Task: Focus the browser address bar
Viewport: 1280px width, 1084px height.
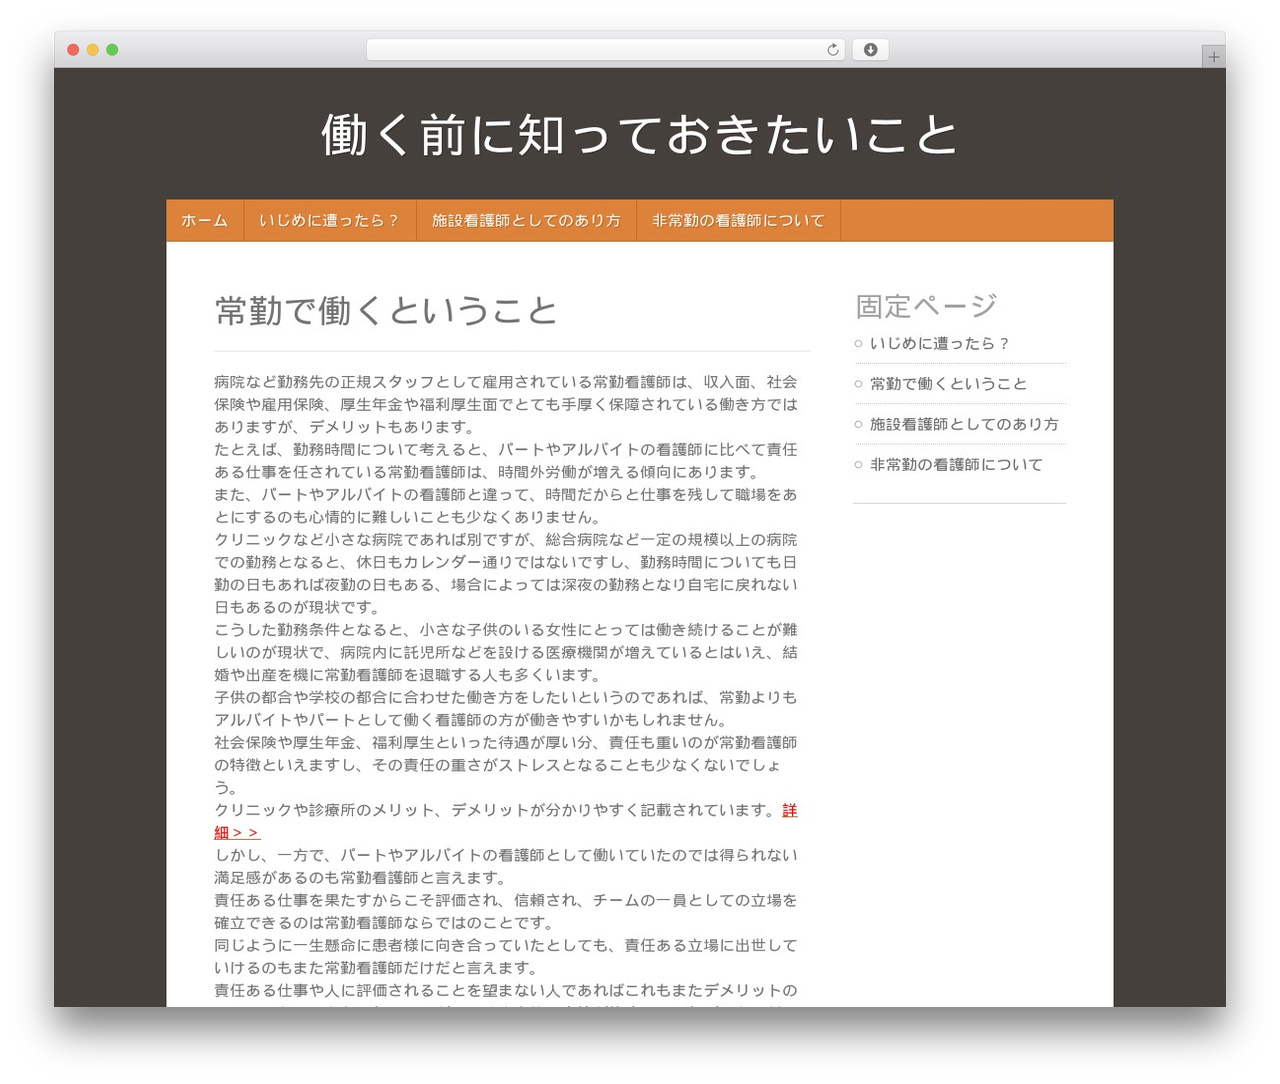Action: (606, 50)
